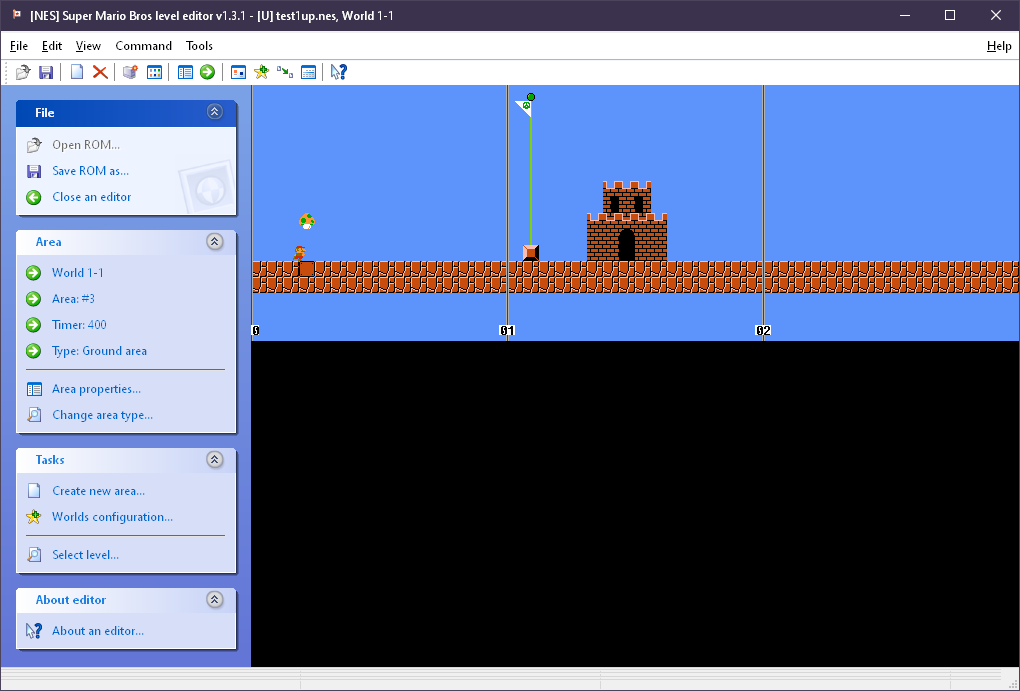Open the Help menu
This screenshot has width=1020, height=691.
[999, 46]
